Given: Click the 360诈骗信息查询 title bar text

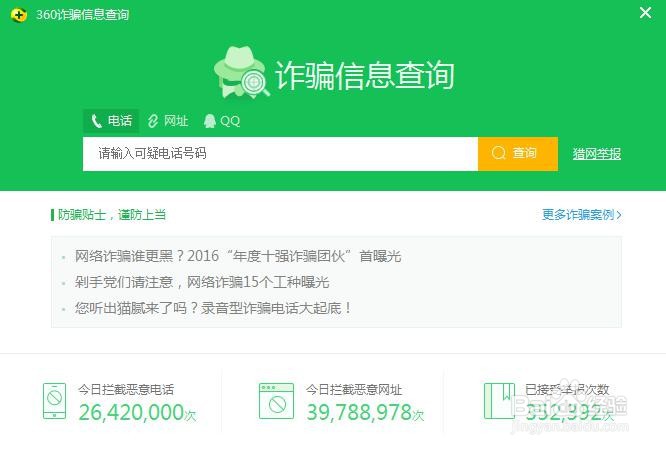Looking at the screenshot, I should pos(82,15).
